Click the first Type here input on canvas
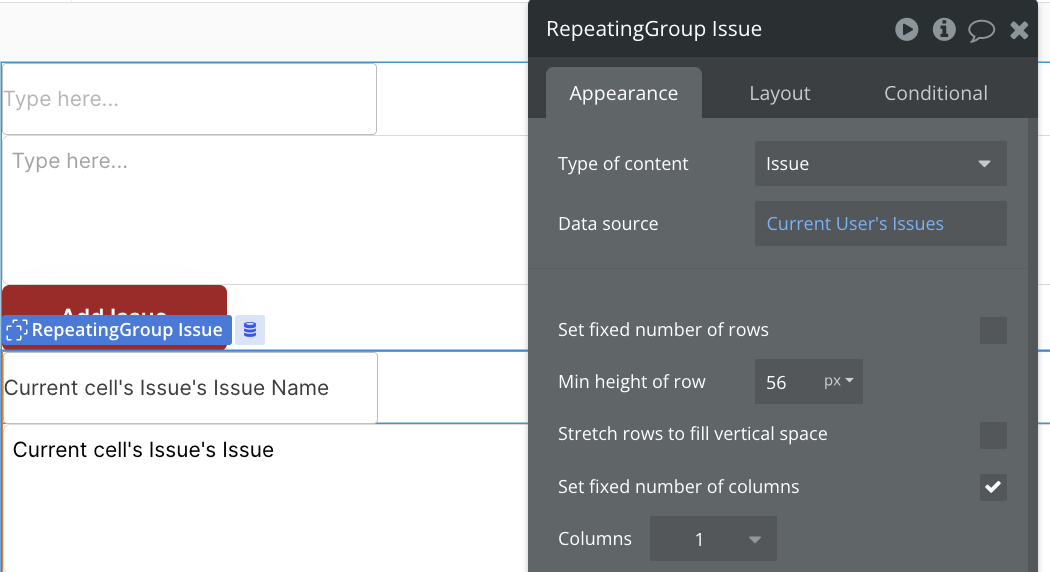 pos(190,99)
